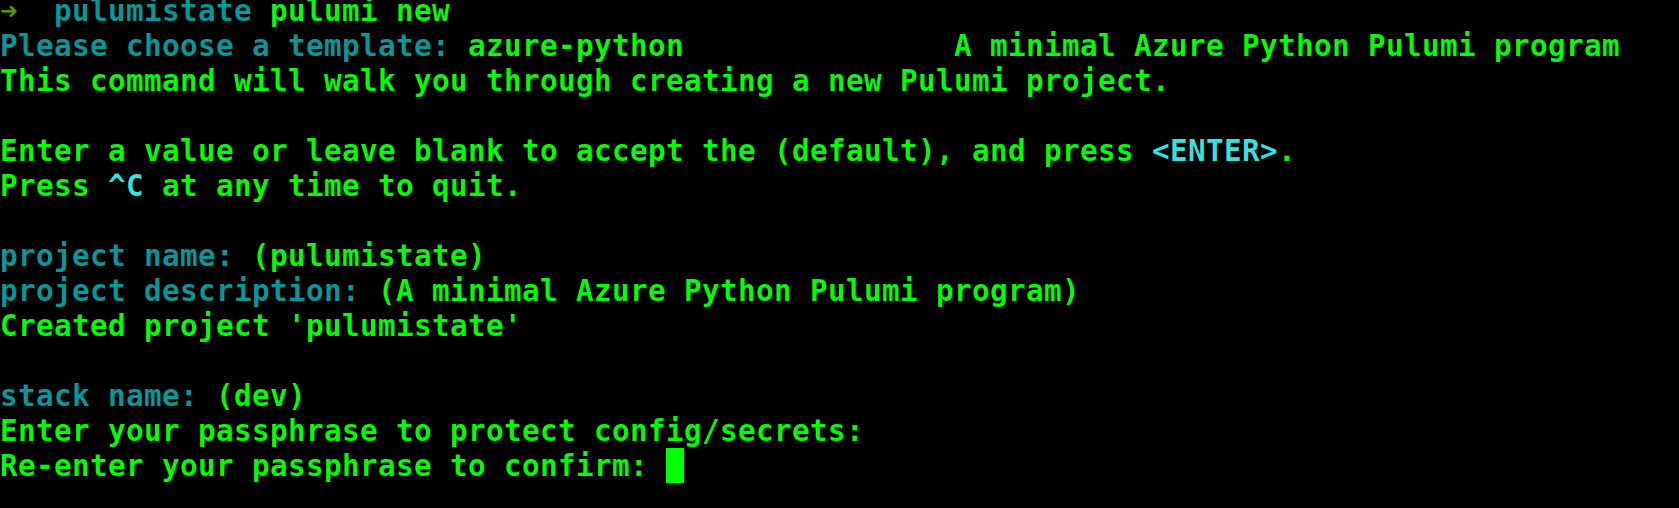
Task: Select the azure-python template text
Action: tap(575, 47)
